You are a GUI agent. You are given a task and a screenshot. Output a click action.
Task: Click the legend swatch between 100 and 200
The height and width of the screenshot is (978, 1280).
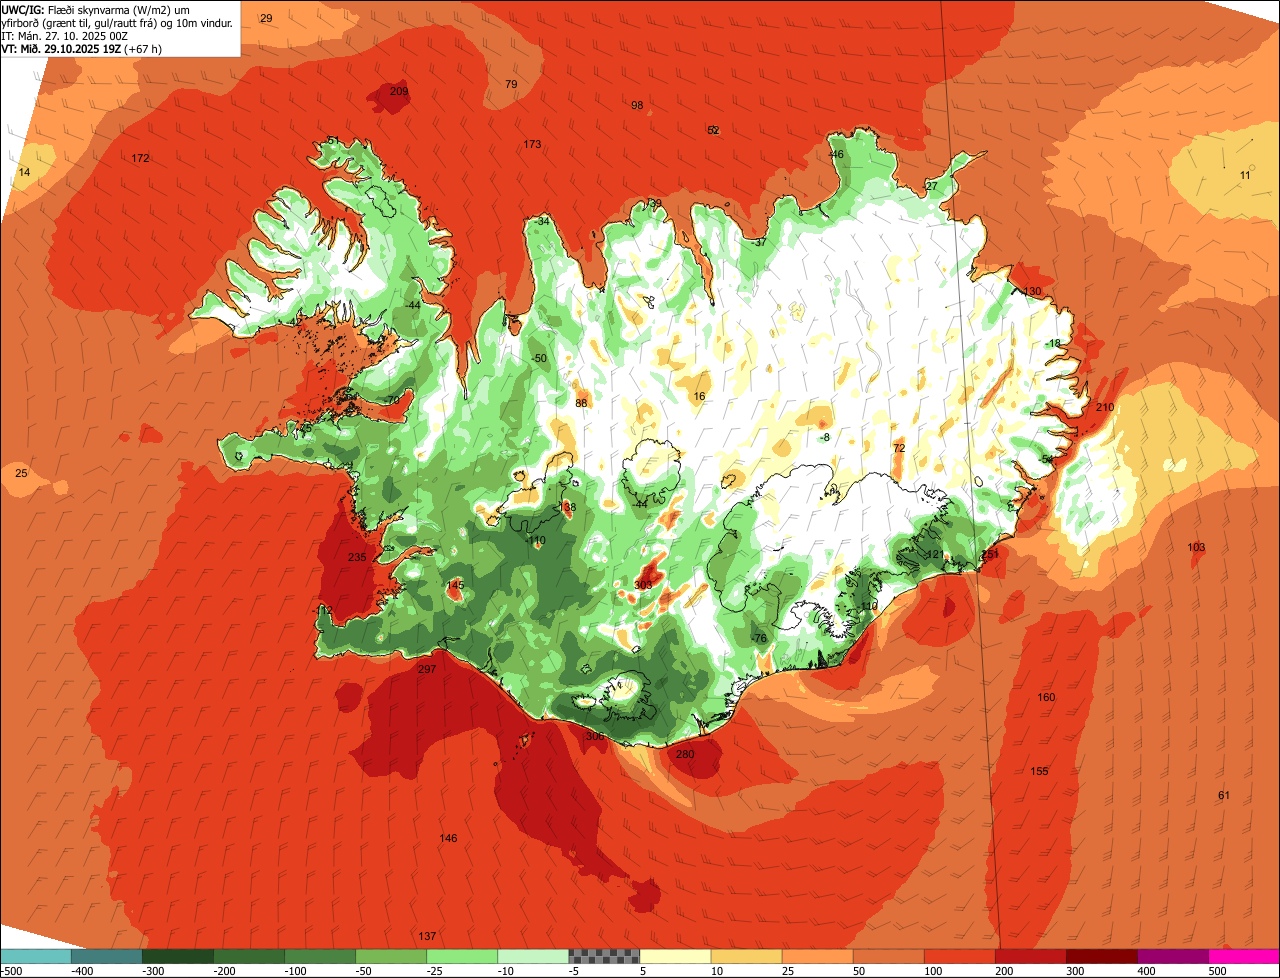(958, 956)
